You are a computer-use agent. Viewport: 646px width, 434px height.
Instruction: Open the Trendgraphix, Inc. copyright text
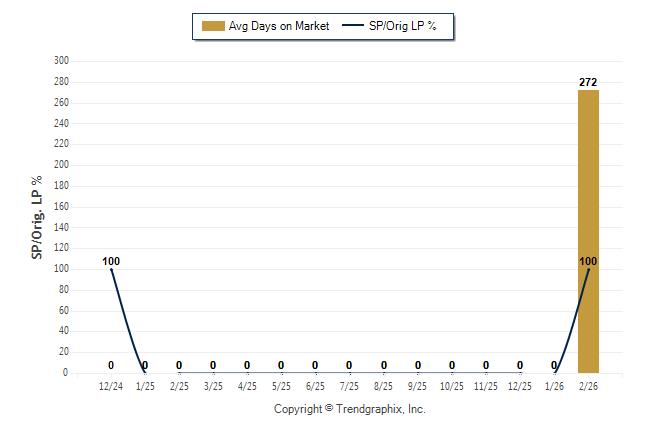(350, 409)
